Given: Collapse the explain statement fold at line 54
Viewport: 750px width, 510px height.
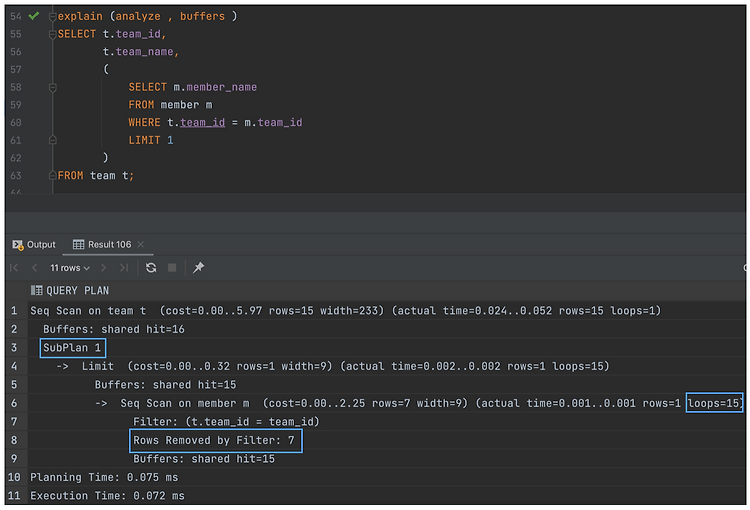Looking at the screenshot, I should pyautogui.click(x=53, y=17).
